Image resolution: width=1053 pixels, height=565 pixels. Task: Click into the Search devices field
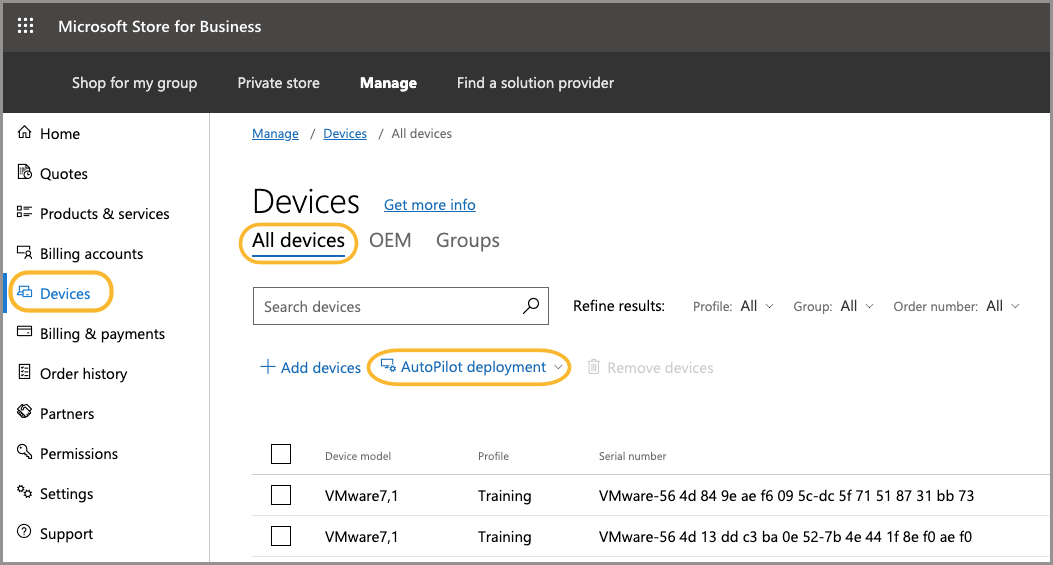point(385,307)
